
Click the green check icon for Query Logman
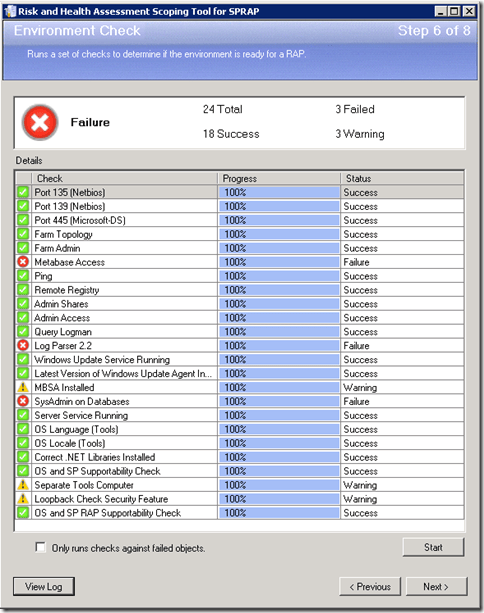(x=23, y=332)
